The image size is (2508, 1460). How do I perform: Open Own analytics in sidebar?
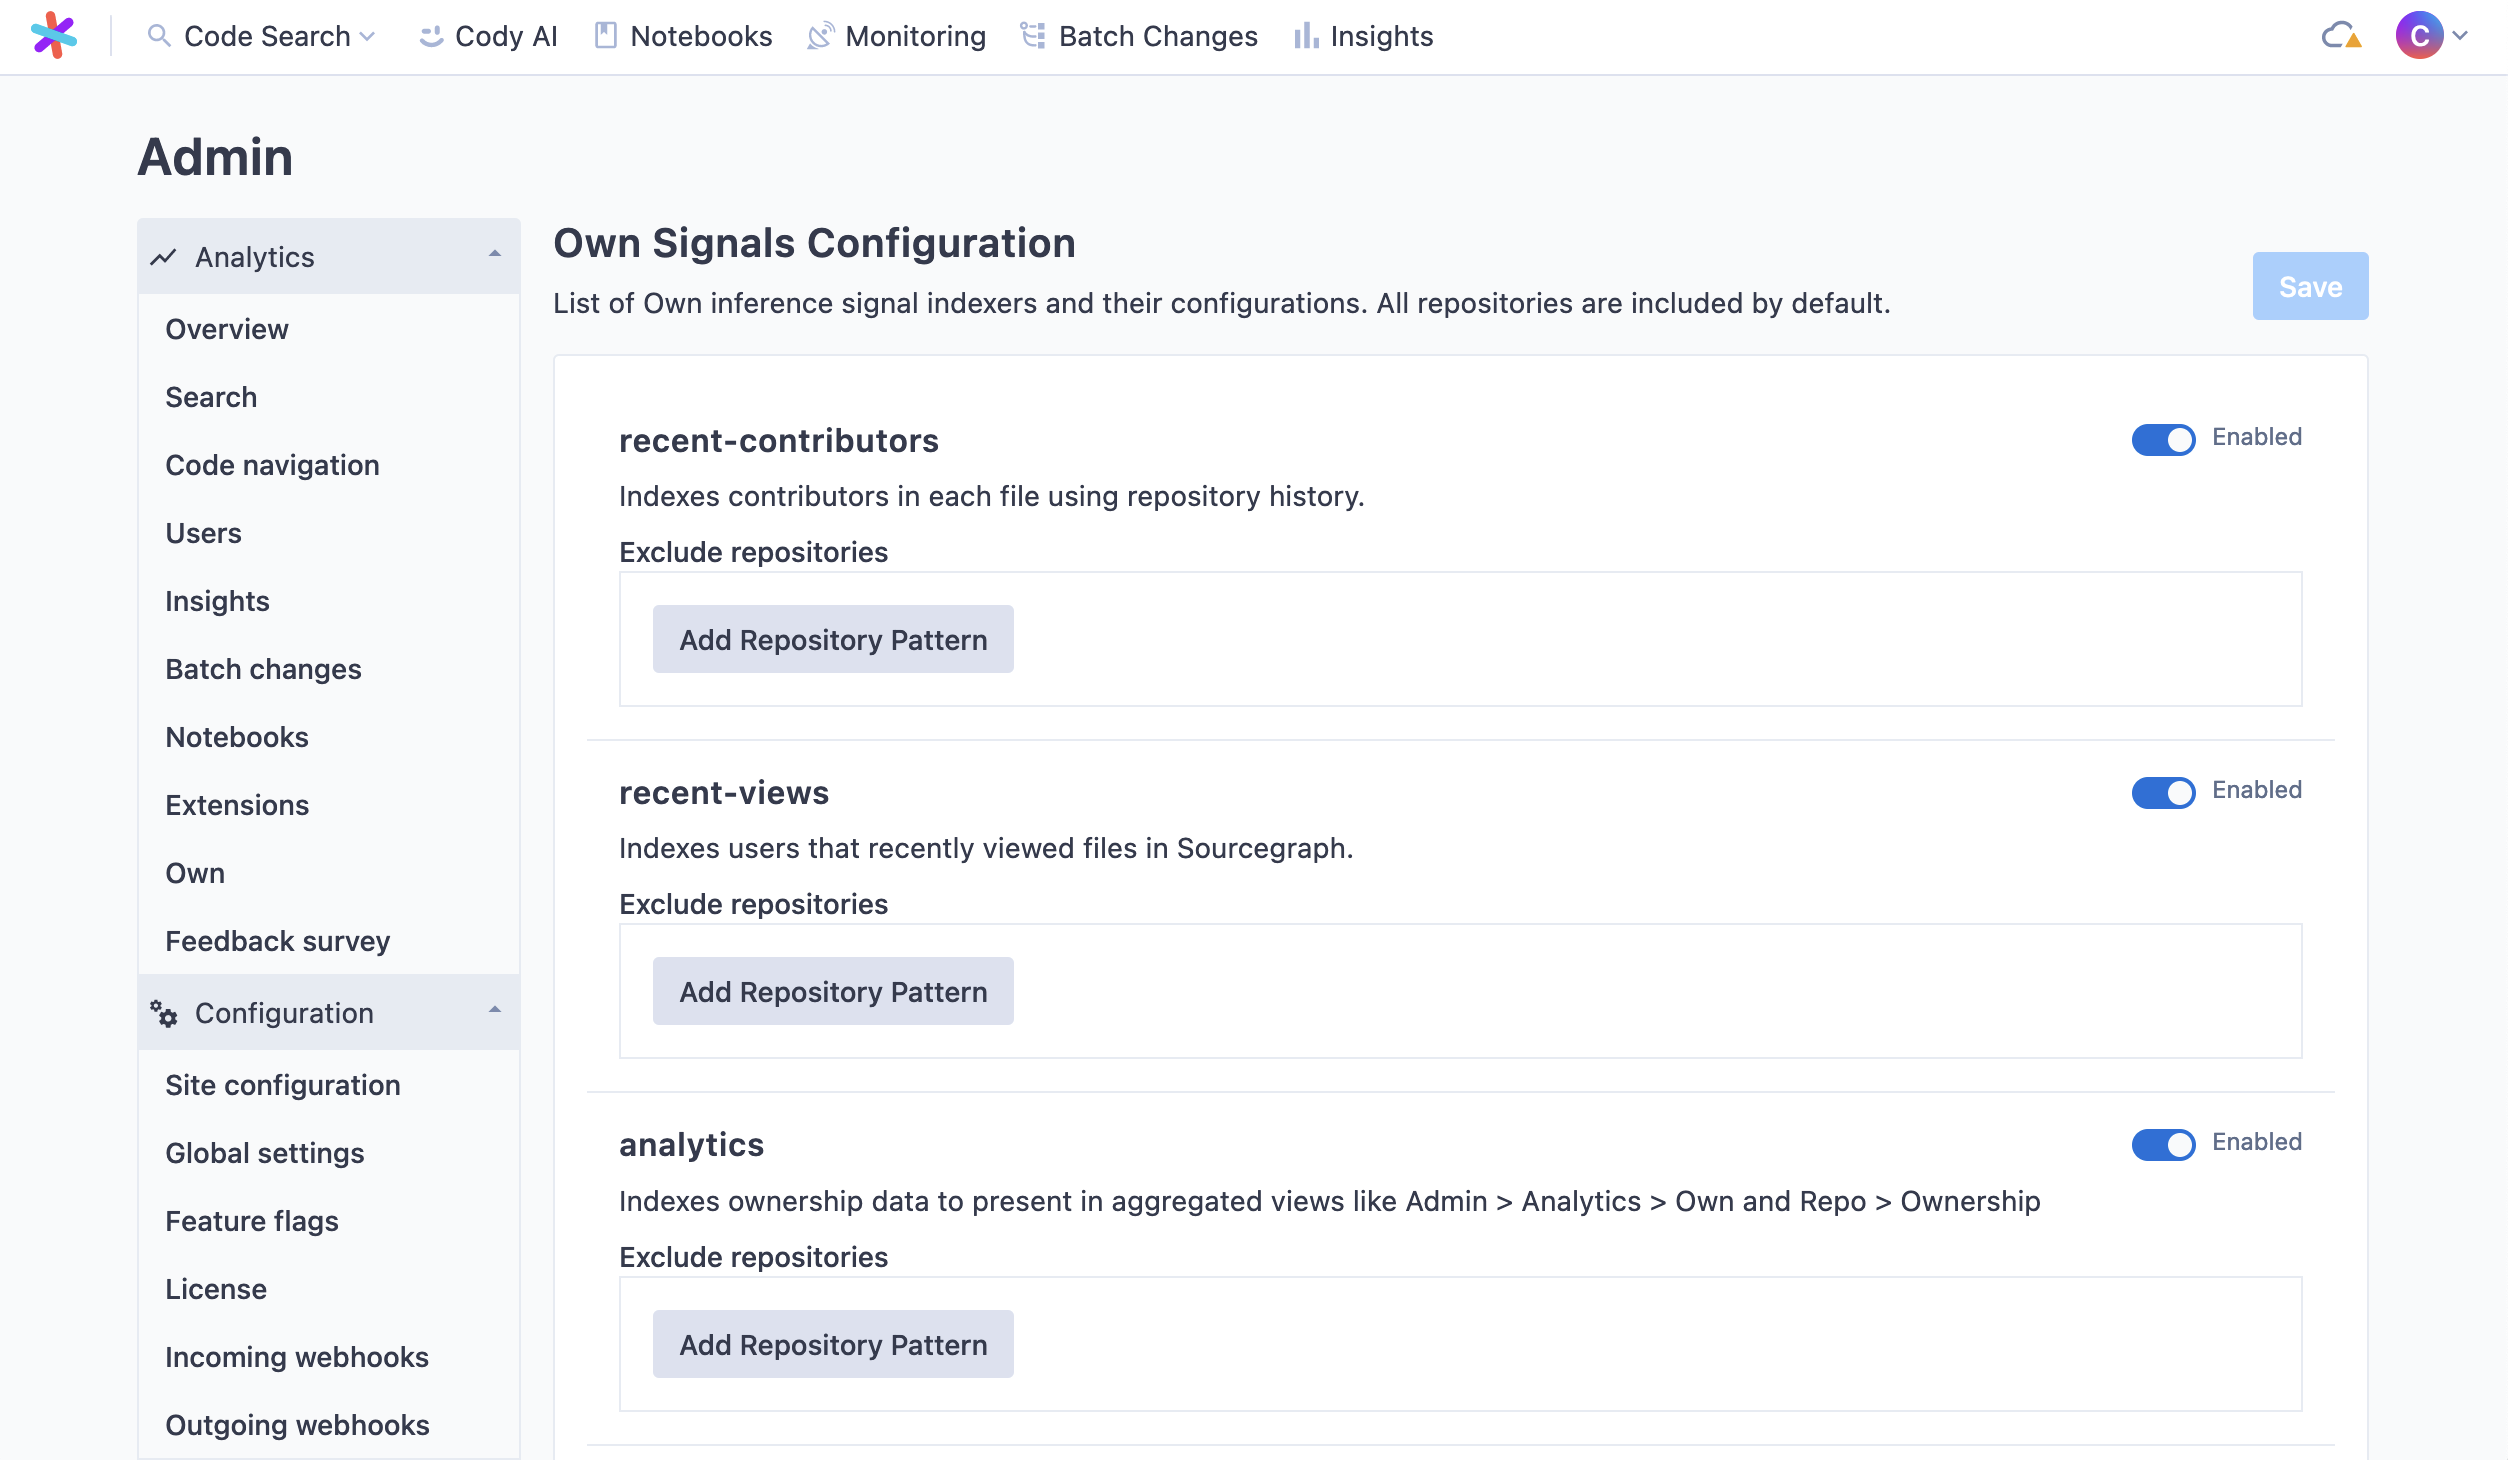pyautogui.click(x=328, y=873)
